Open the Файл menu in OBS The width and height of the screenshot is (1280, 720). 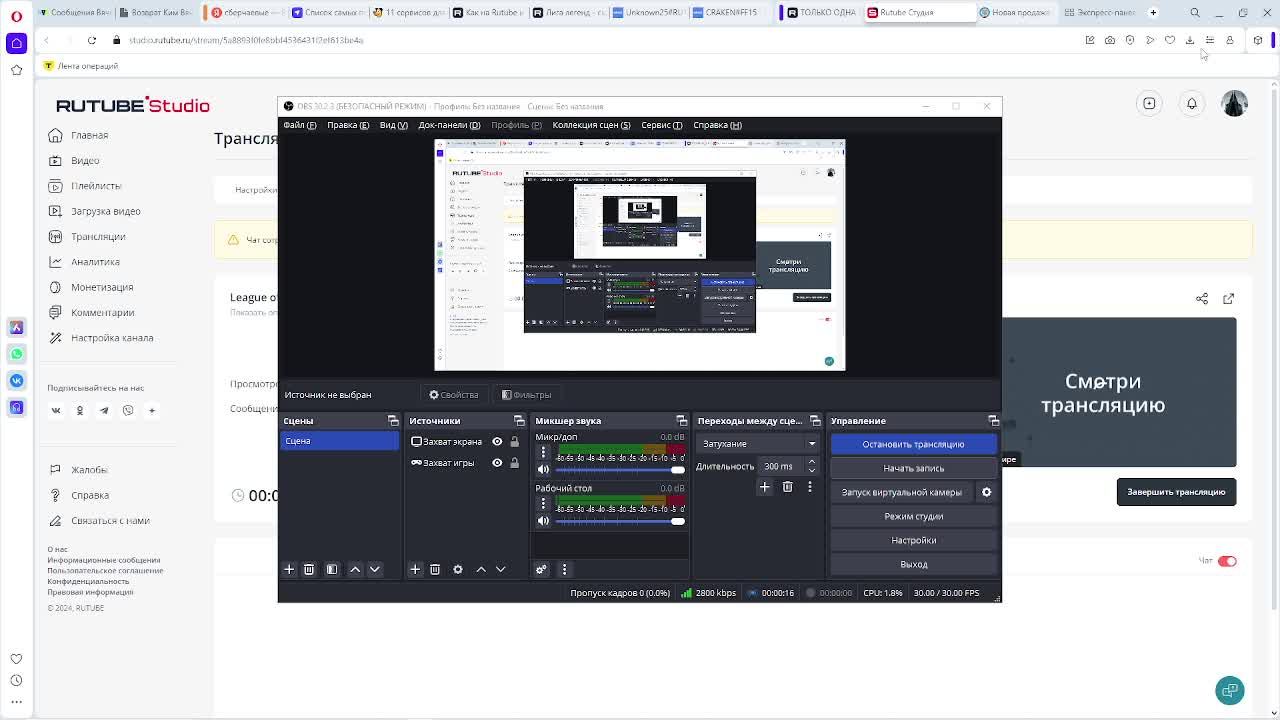coord(300,125)
